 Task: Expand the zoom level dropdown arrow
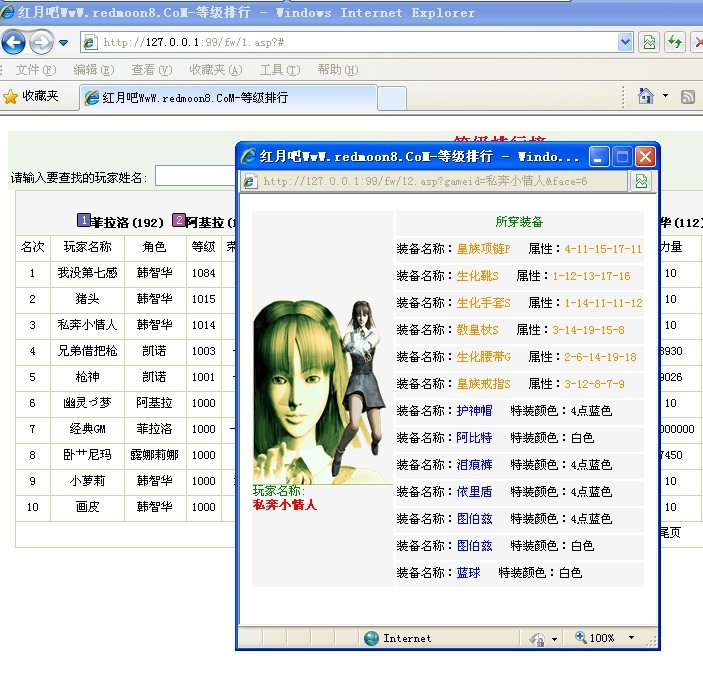coord(631,638)
